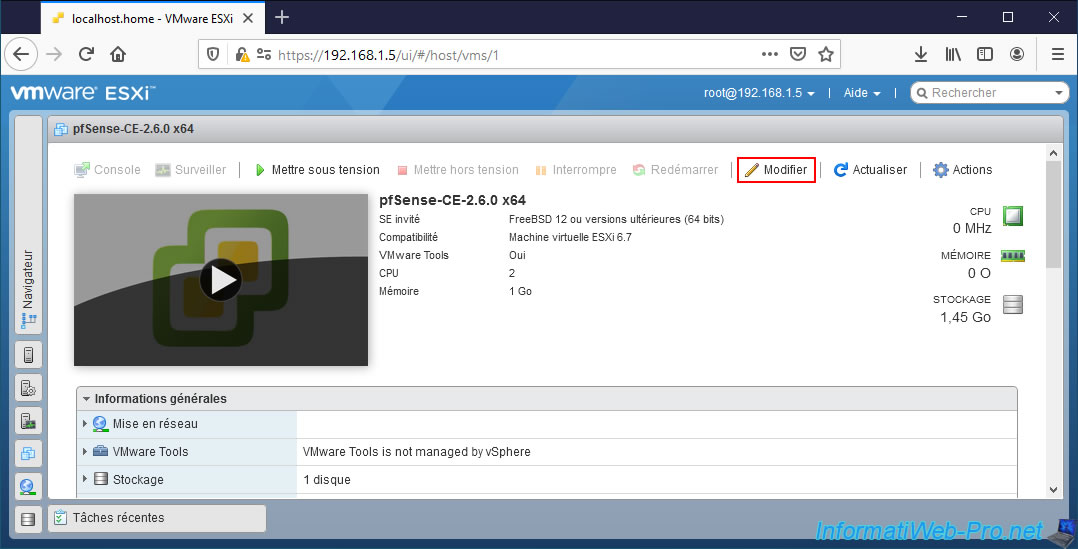Screen dimensions: 1078x549
Task: Click the Virtual Machines icon in navigator strip
Action: coord(28,453)
